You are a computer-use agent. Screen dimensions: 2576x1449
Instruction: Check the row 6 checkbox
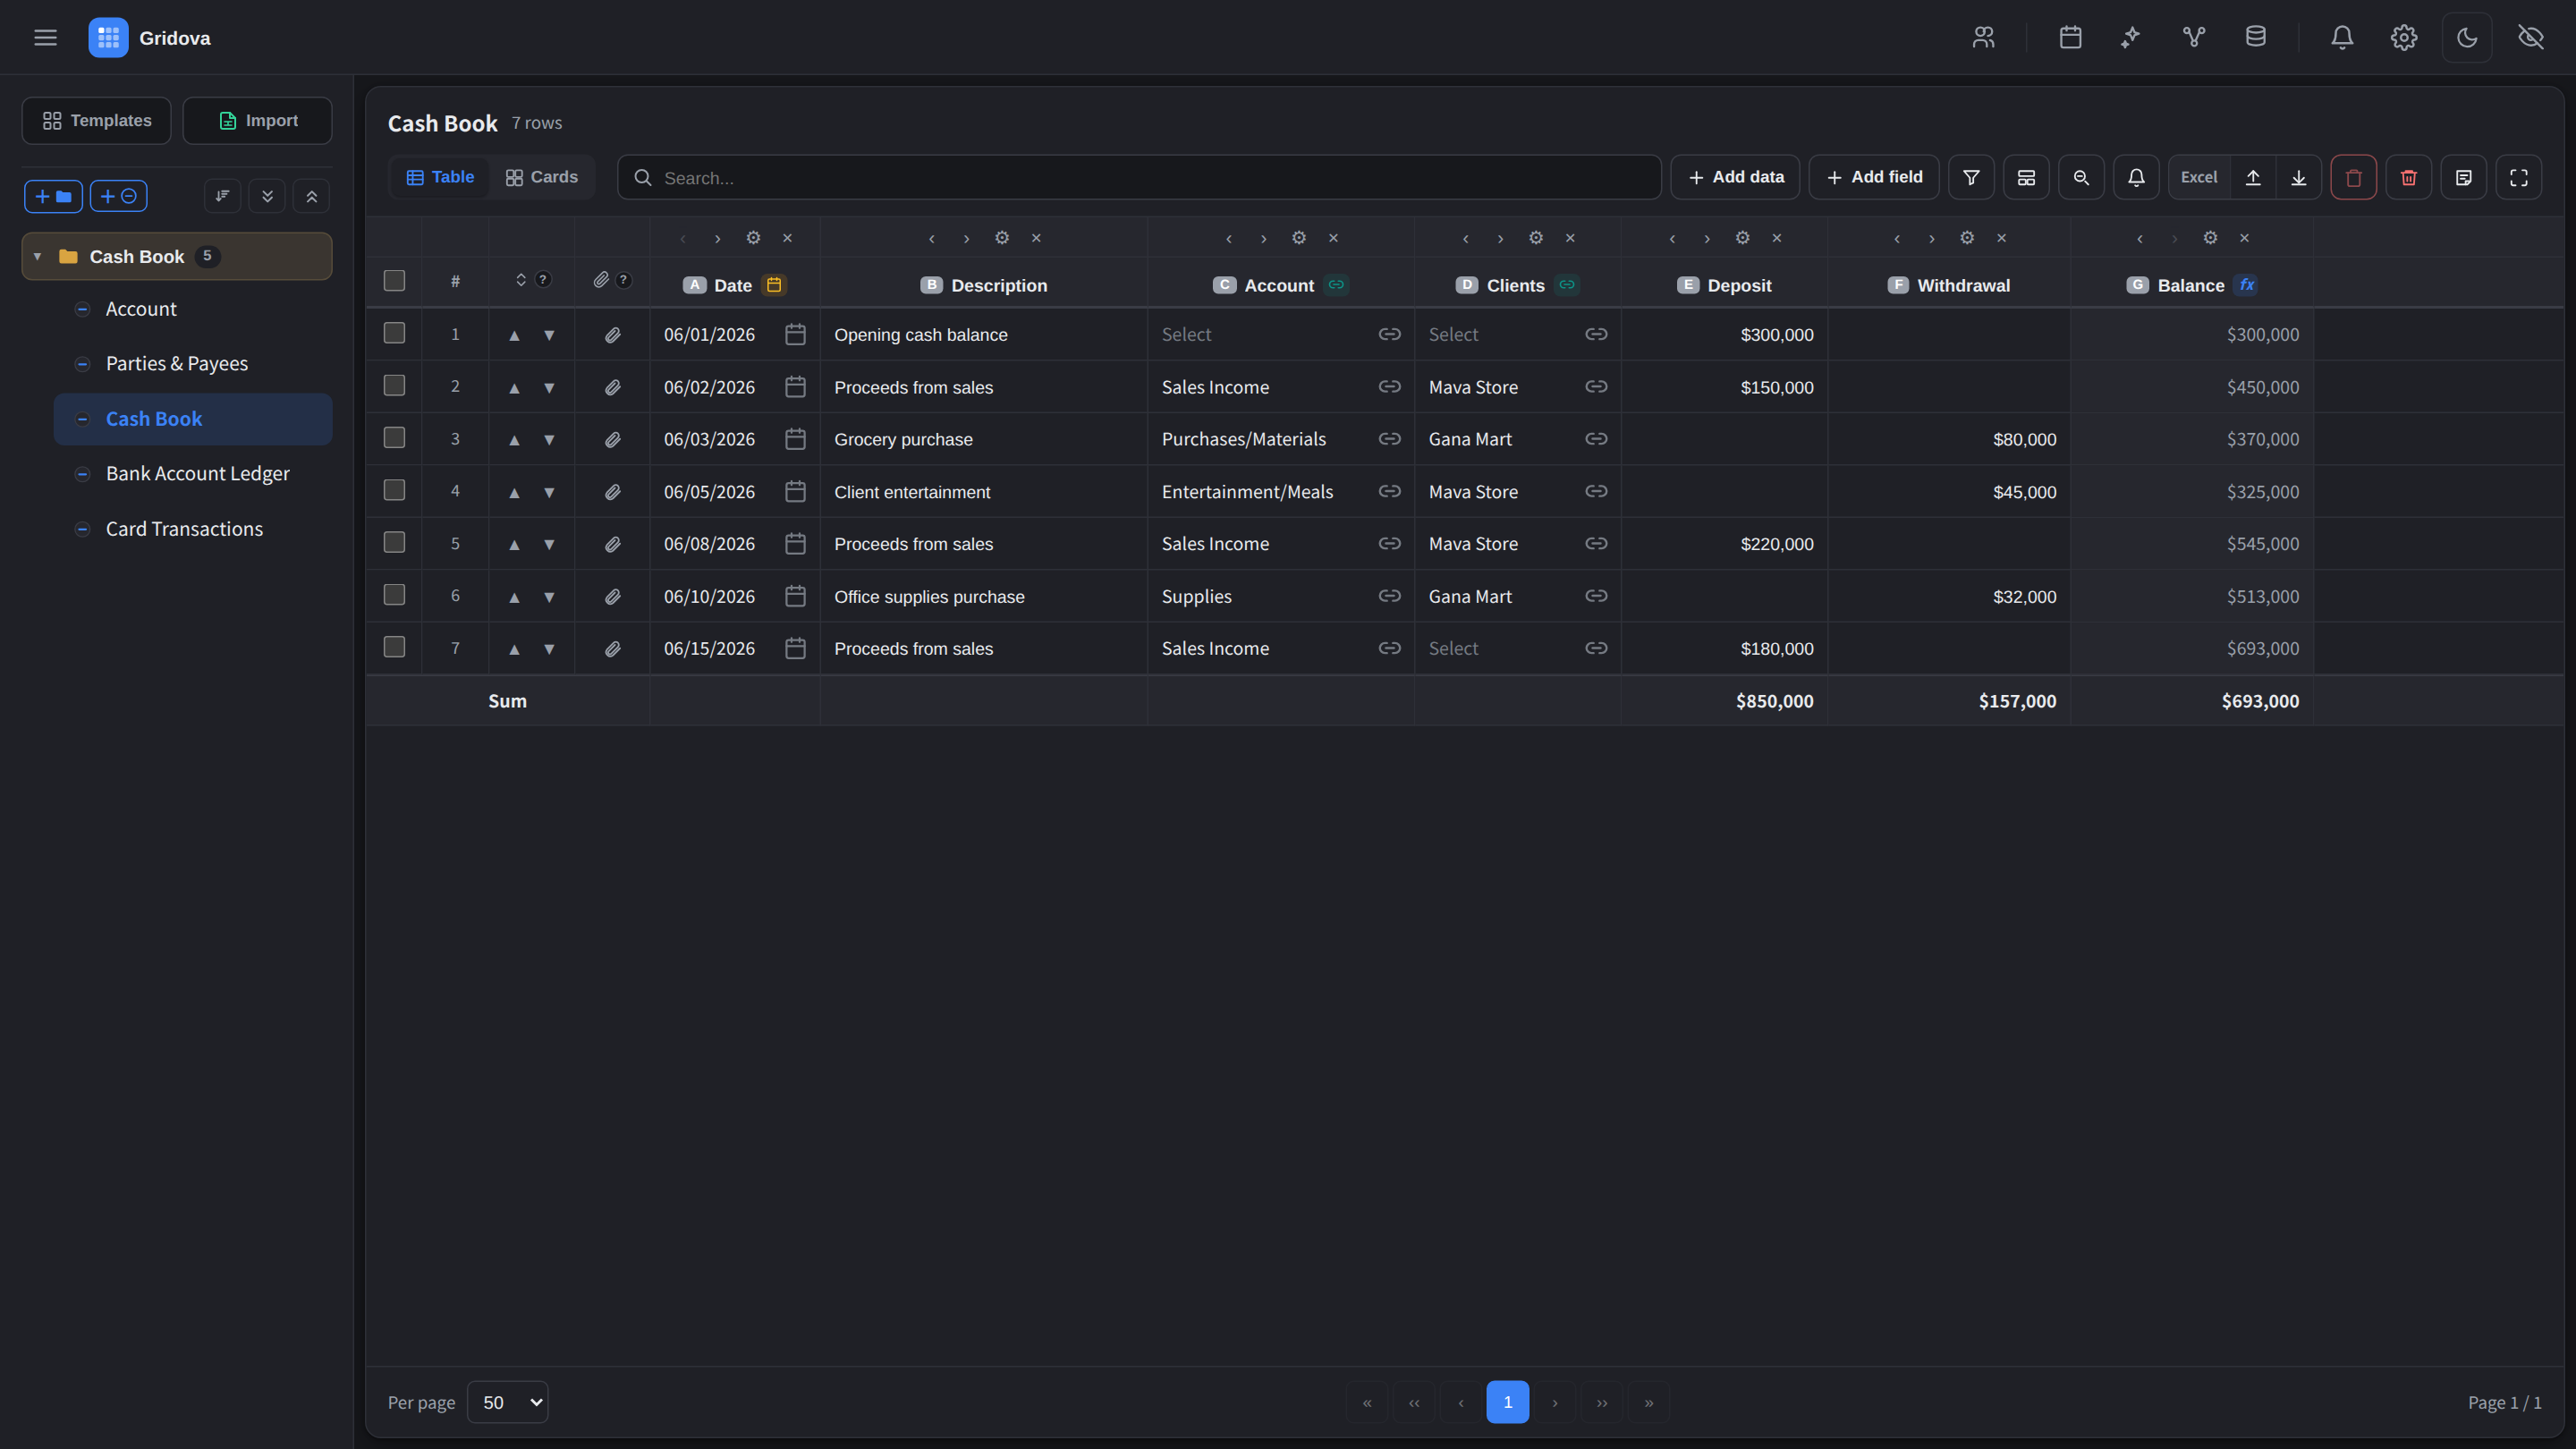click(394, 595)
